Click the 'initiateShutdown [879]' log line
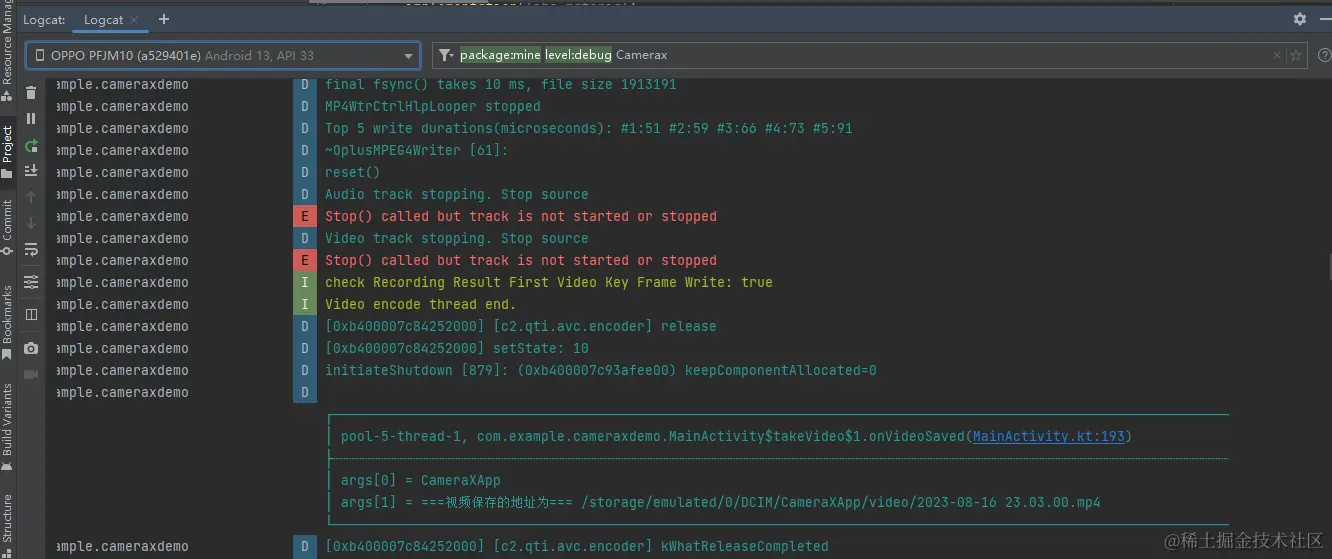 pyautogui.click(x=601, y=370)
